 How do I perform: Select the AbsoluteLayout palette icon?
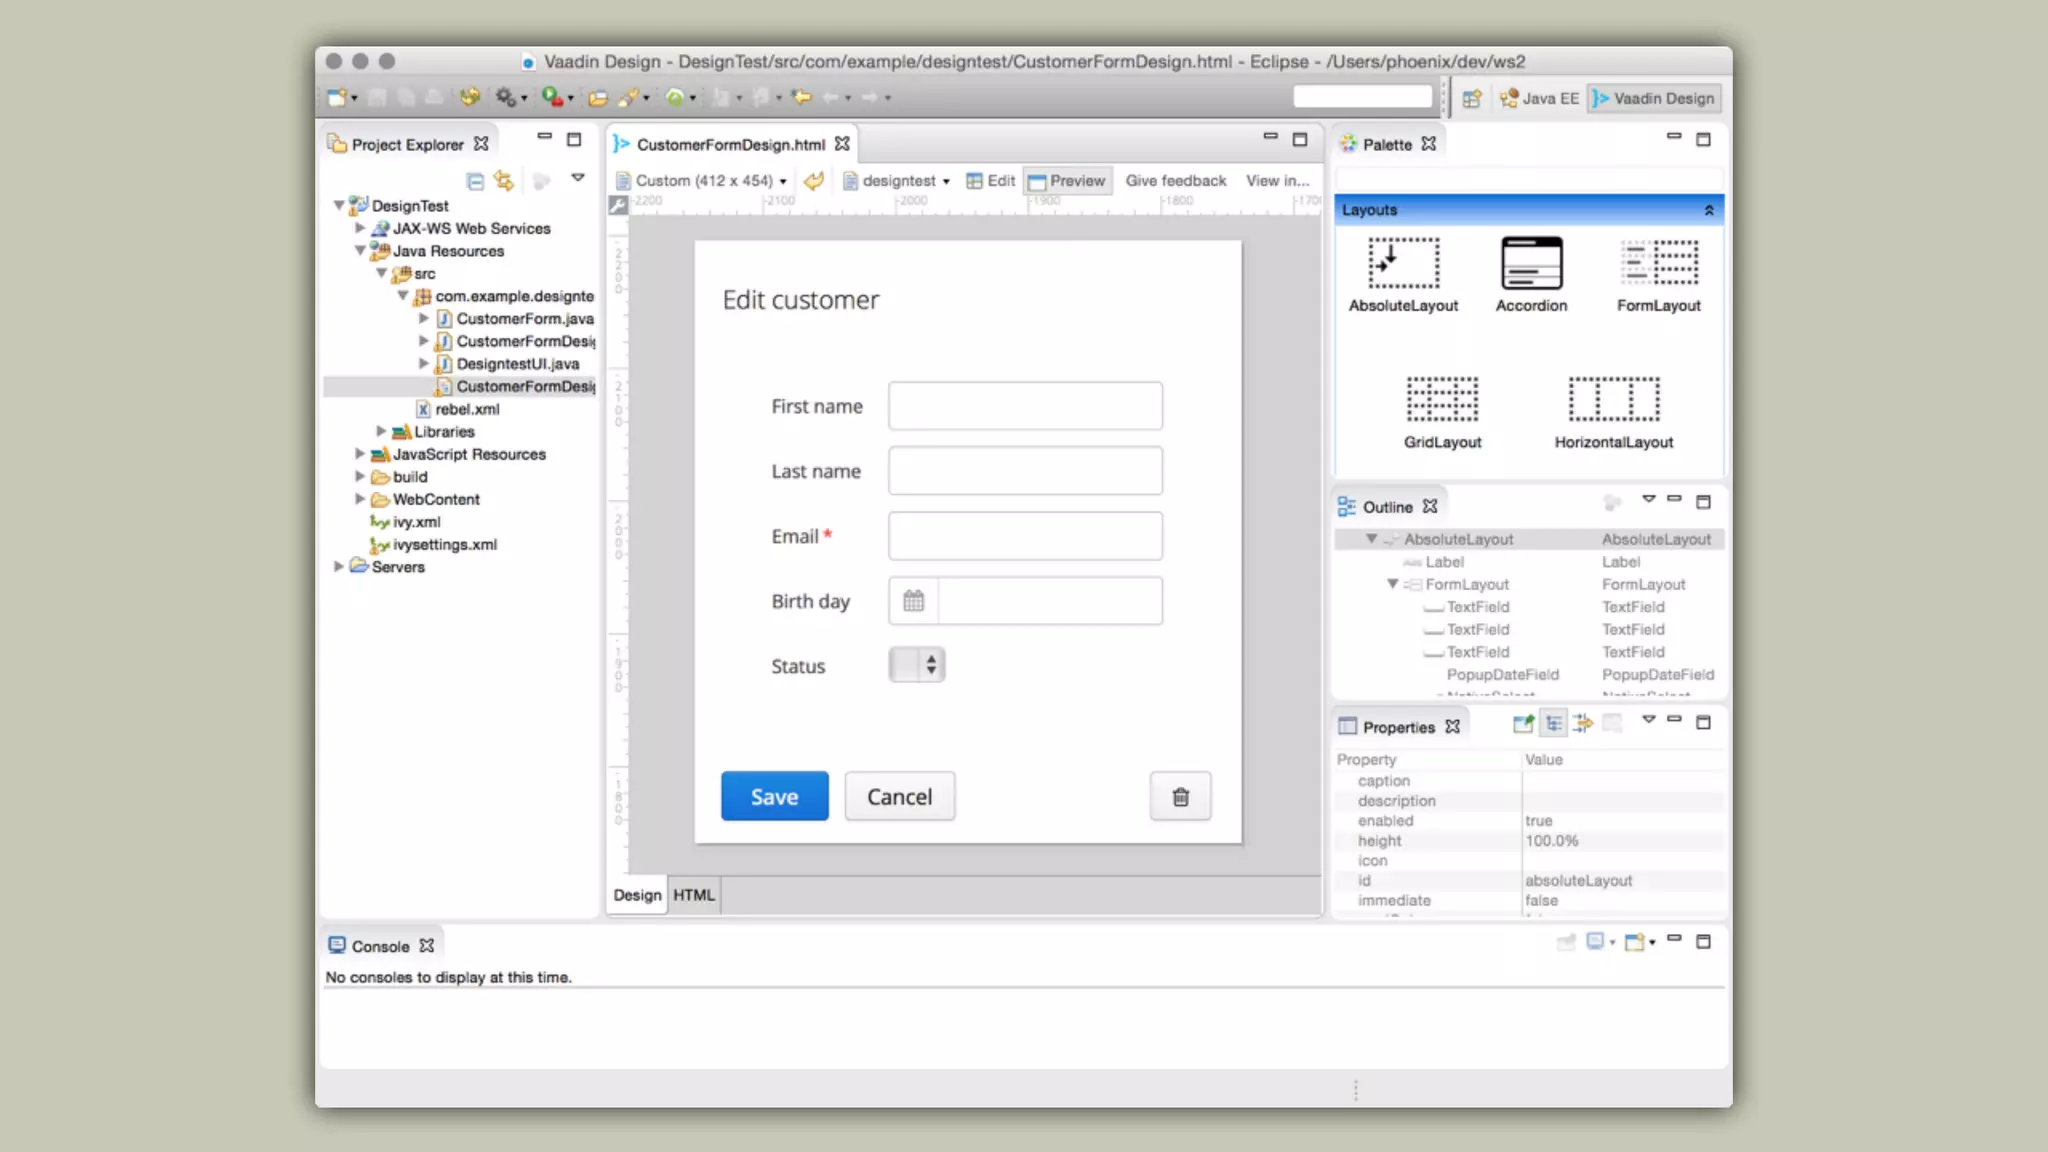pyautogui.click(x=1403, y=264)
